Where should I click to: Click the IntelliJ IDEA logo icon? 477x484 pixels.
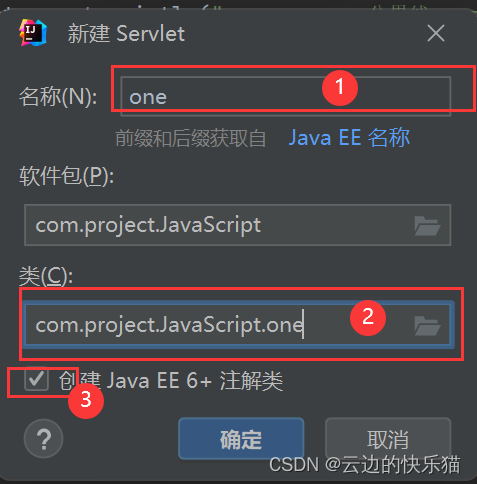point(33,33)
